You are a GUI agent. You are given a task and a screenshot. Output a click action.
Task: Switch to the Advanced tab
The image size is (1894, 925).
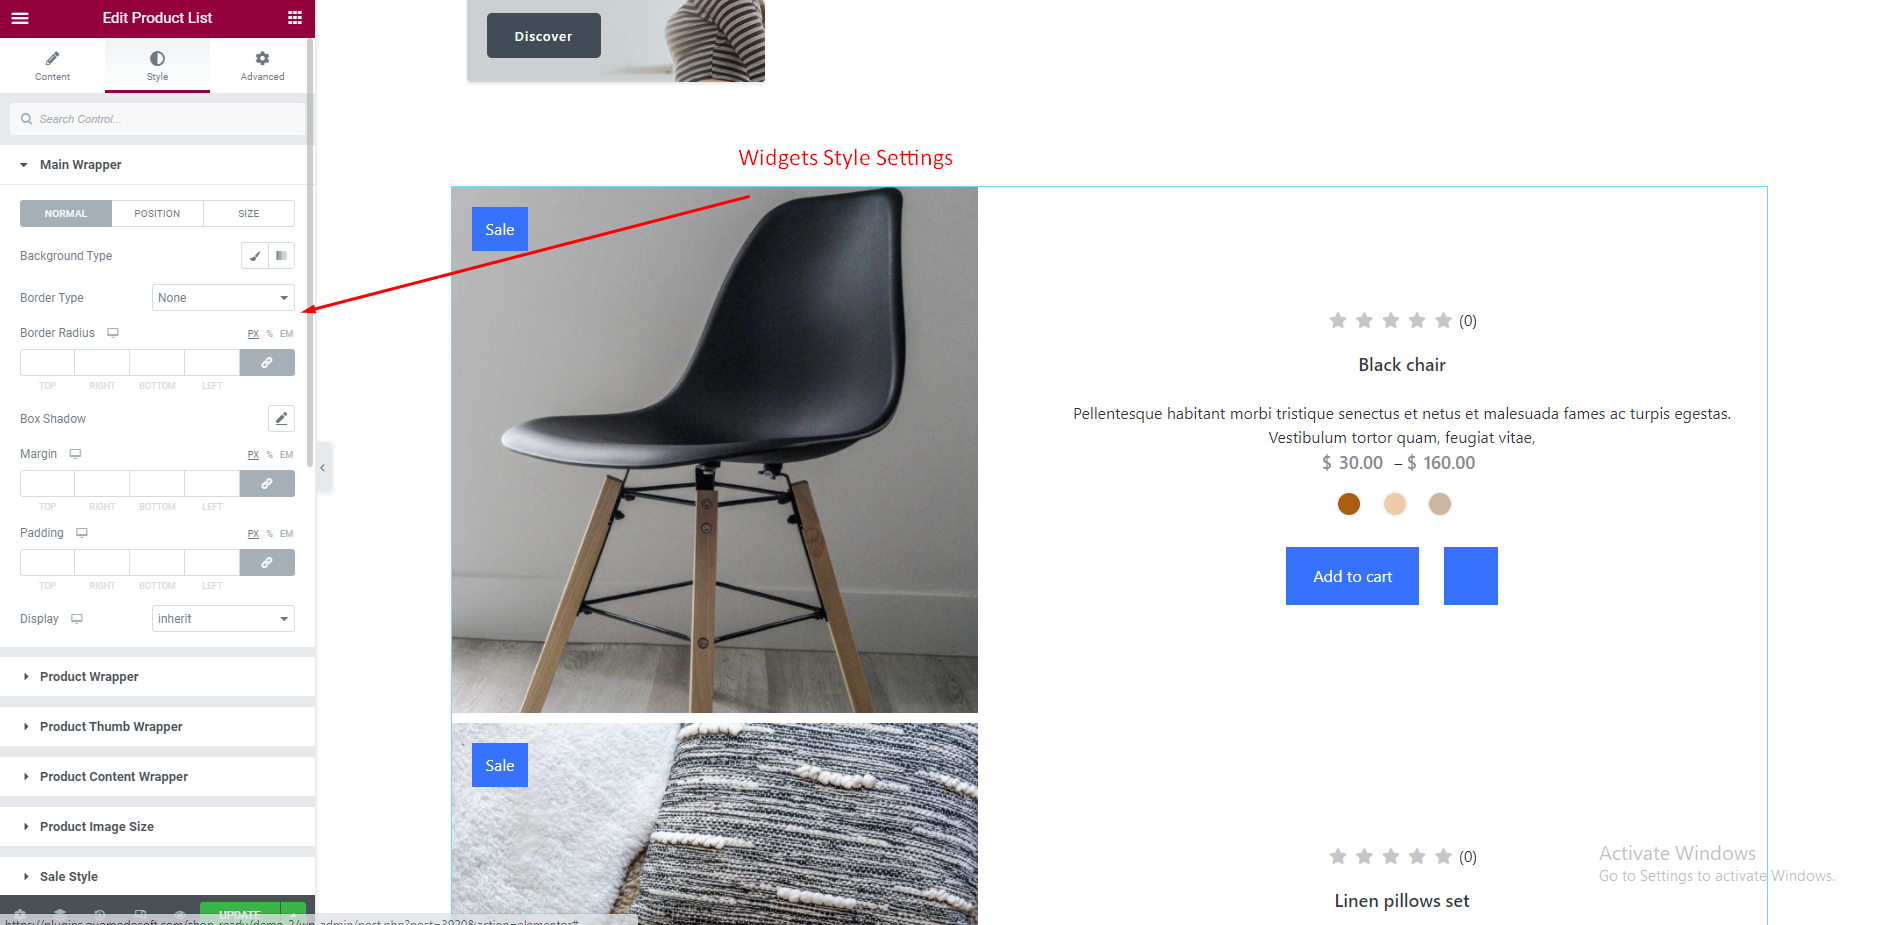pos(262,66)
